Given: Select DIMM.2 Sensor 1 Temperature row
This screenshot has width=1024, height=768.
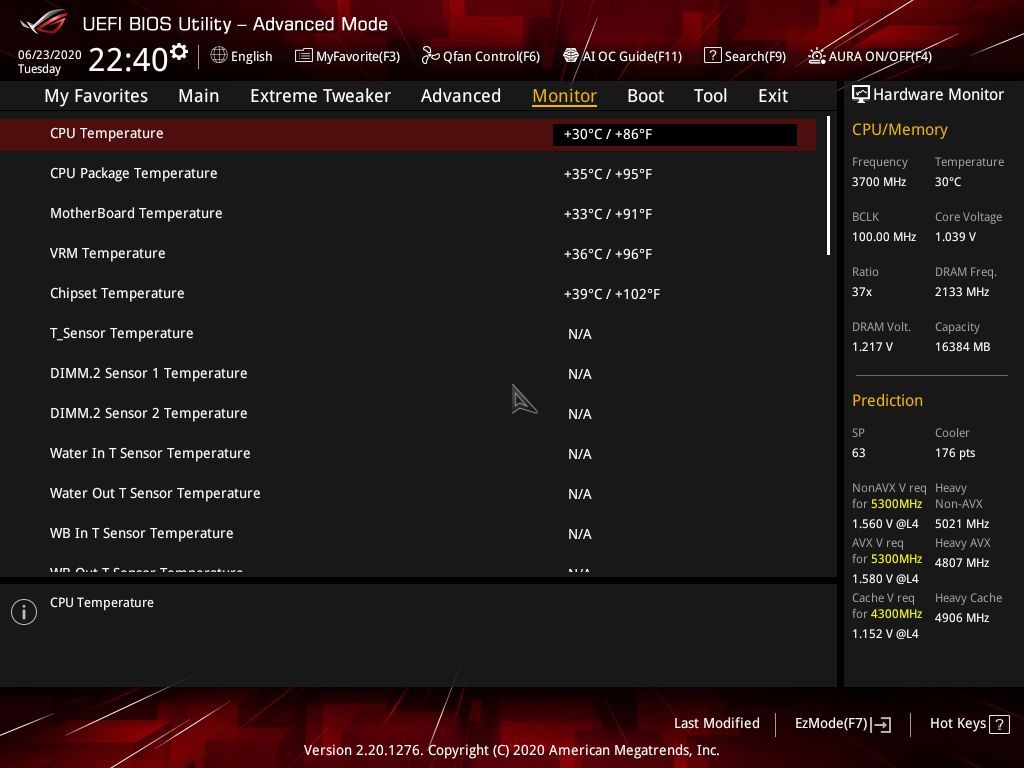Looking at the screenshot, I should click(x=408, y=374).
